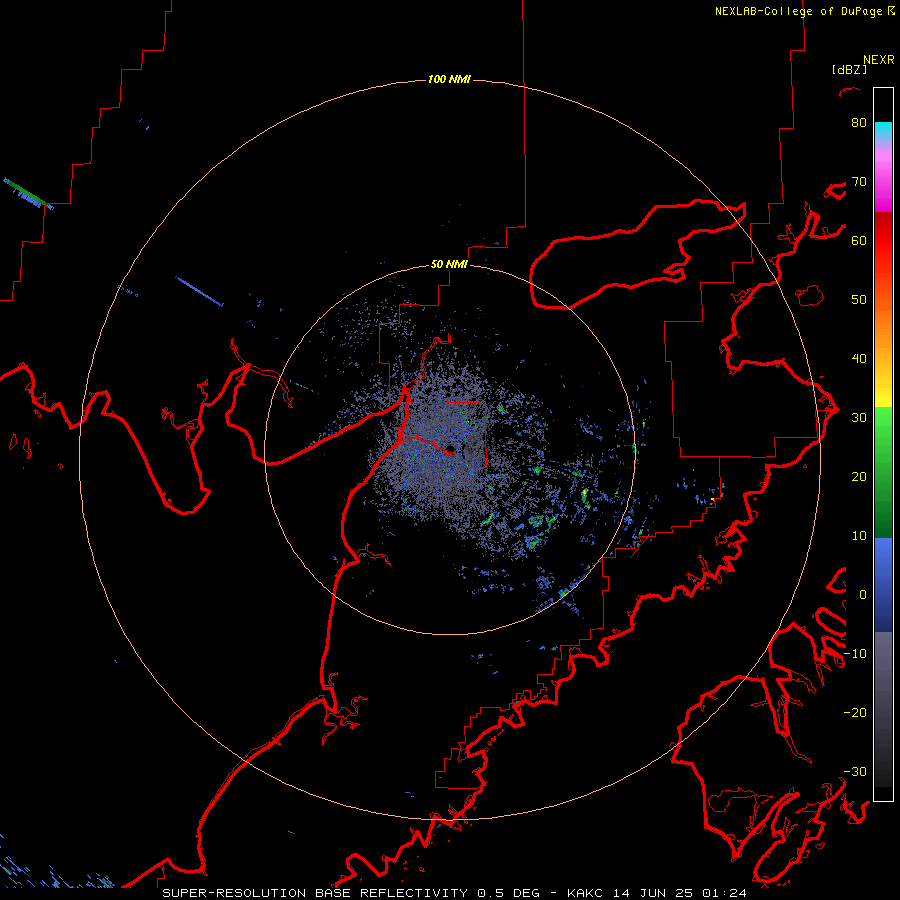Viewport: 900px width, 900px height.
Task: Click the 50 NMI range ring label
Action: (x=449, y=264)
